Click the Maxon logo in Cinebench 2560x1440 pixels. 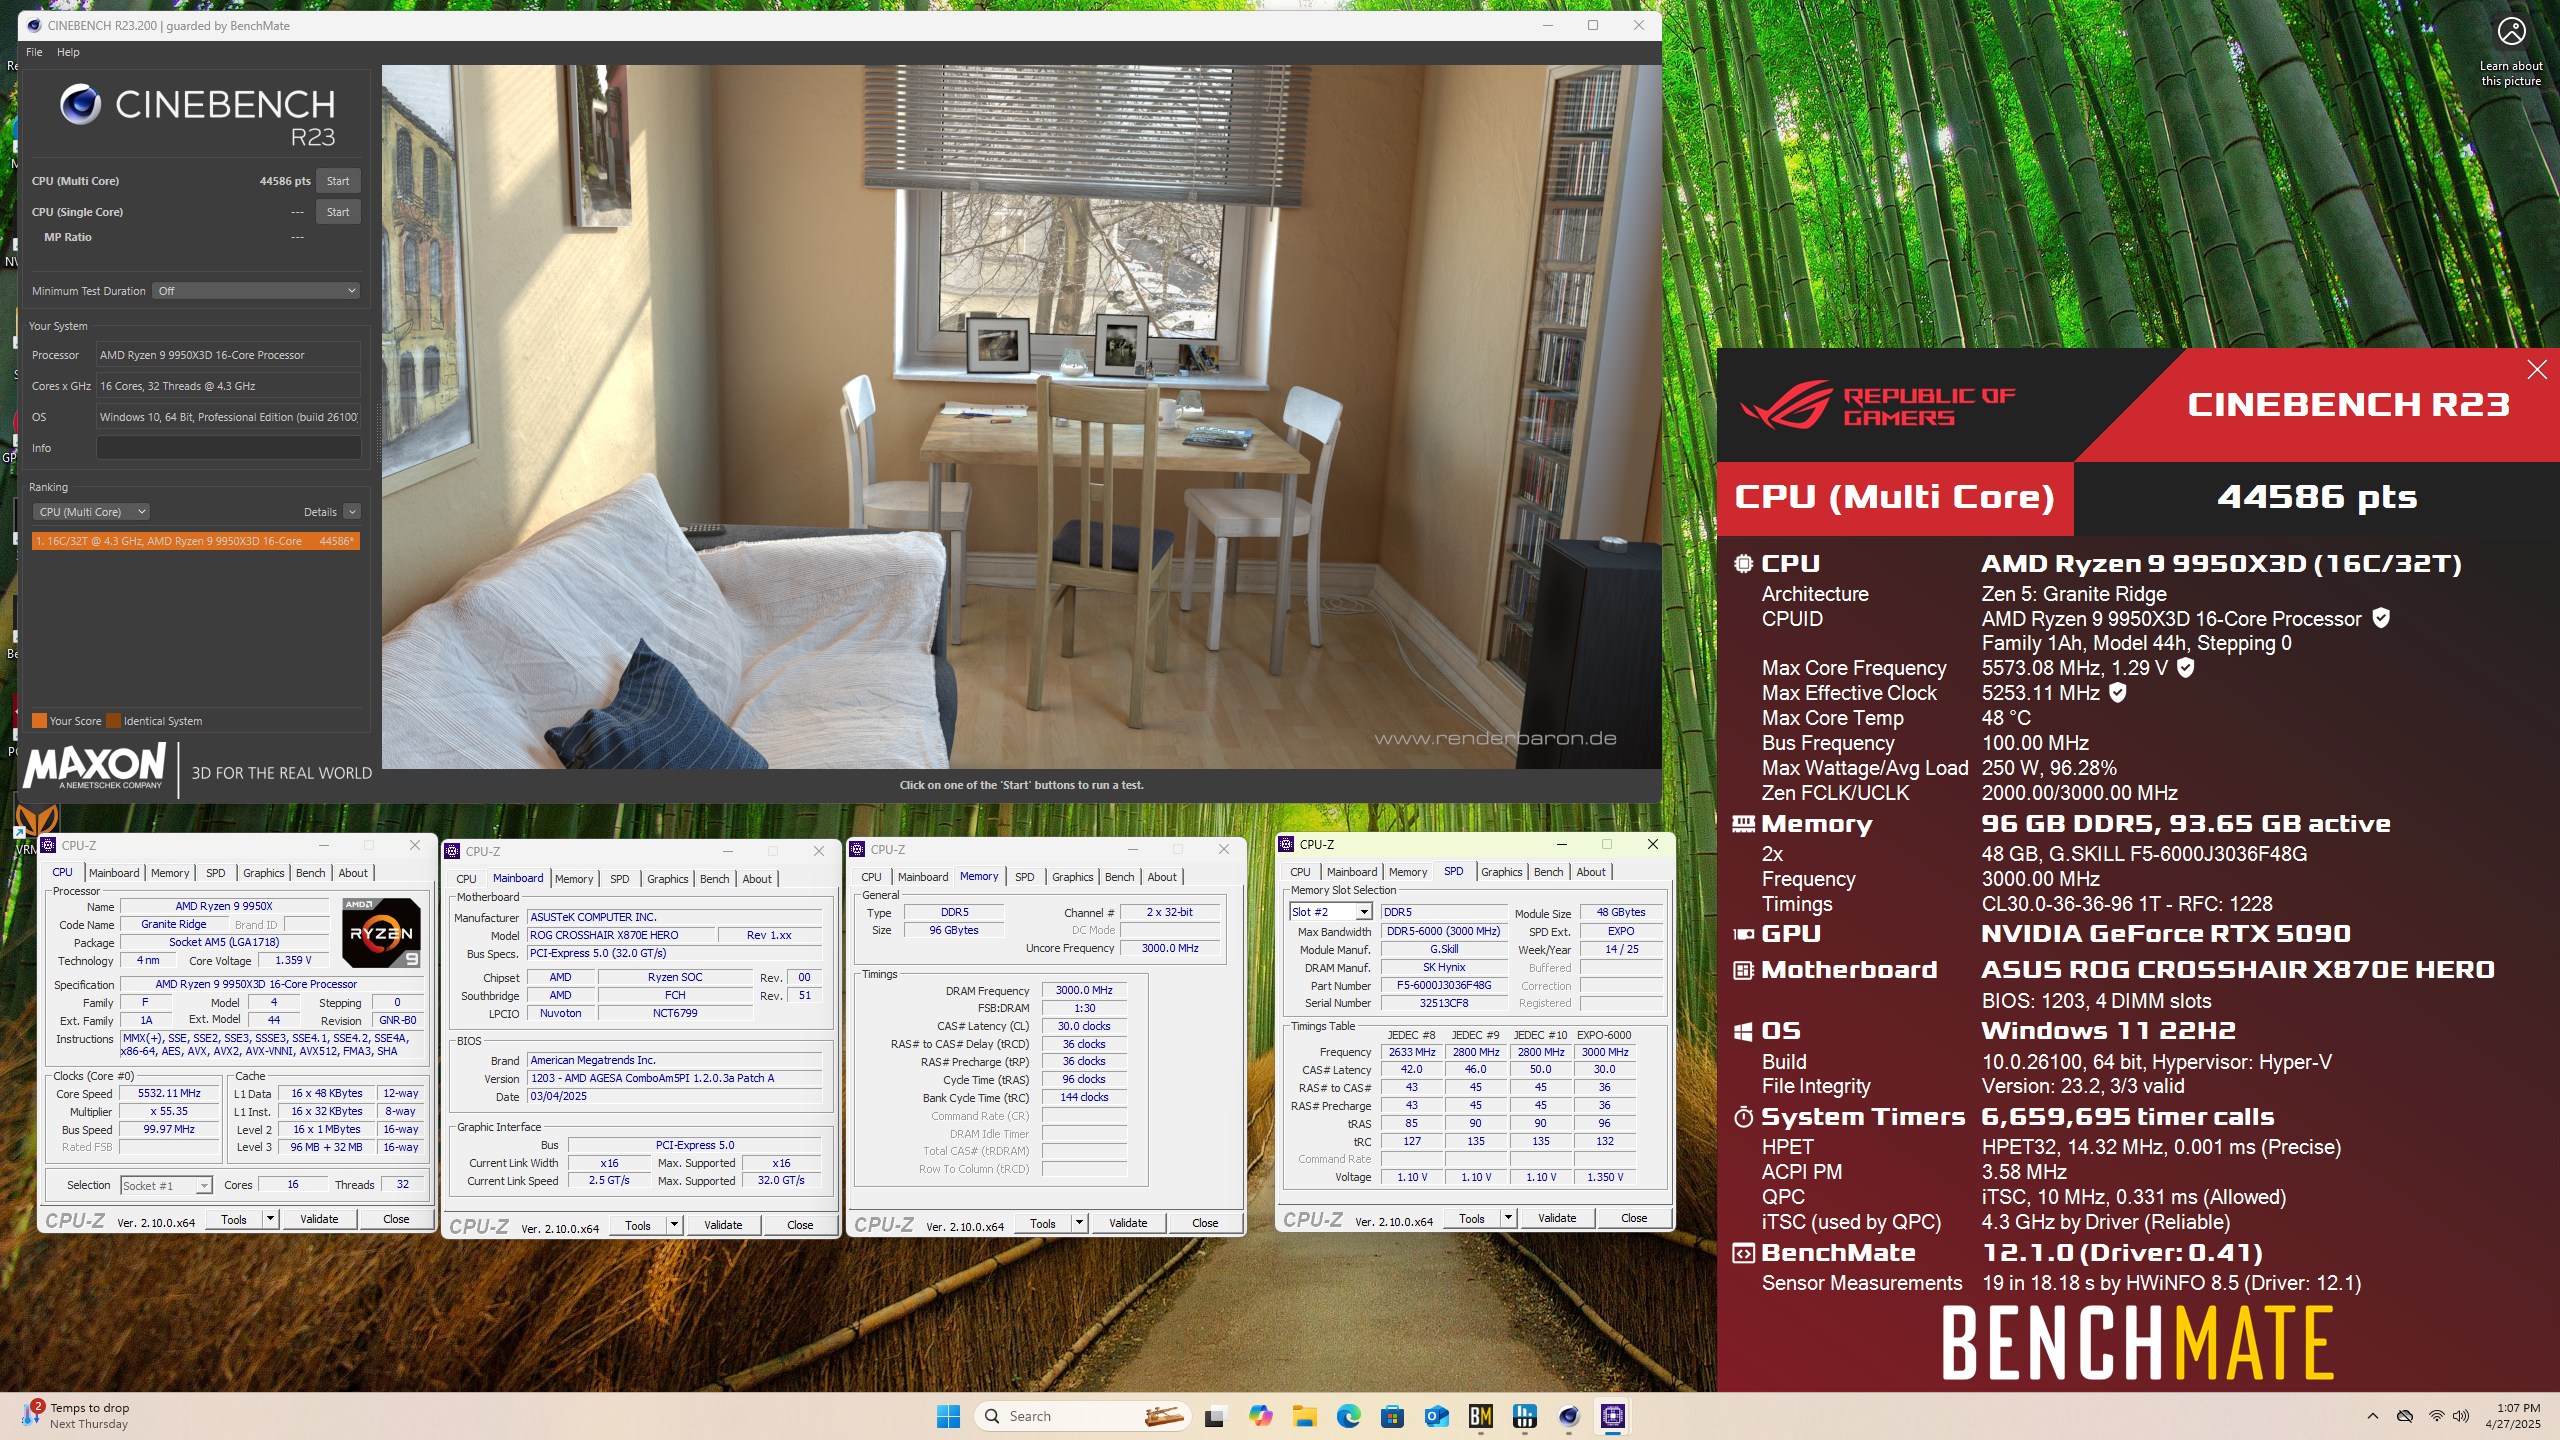pyautogui.click(x=95, y=767)
